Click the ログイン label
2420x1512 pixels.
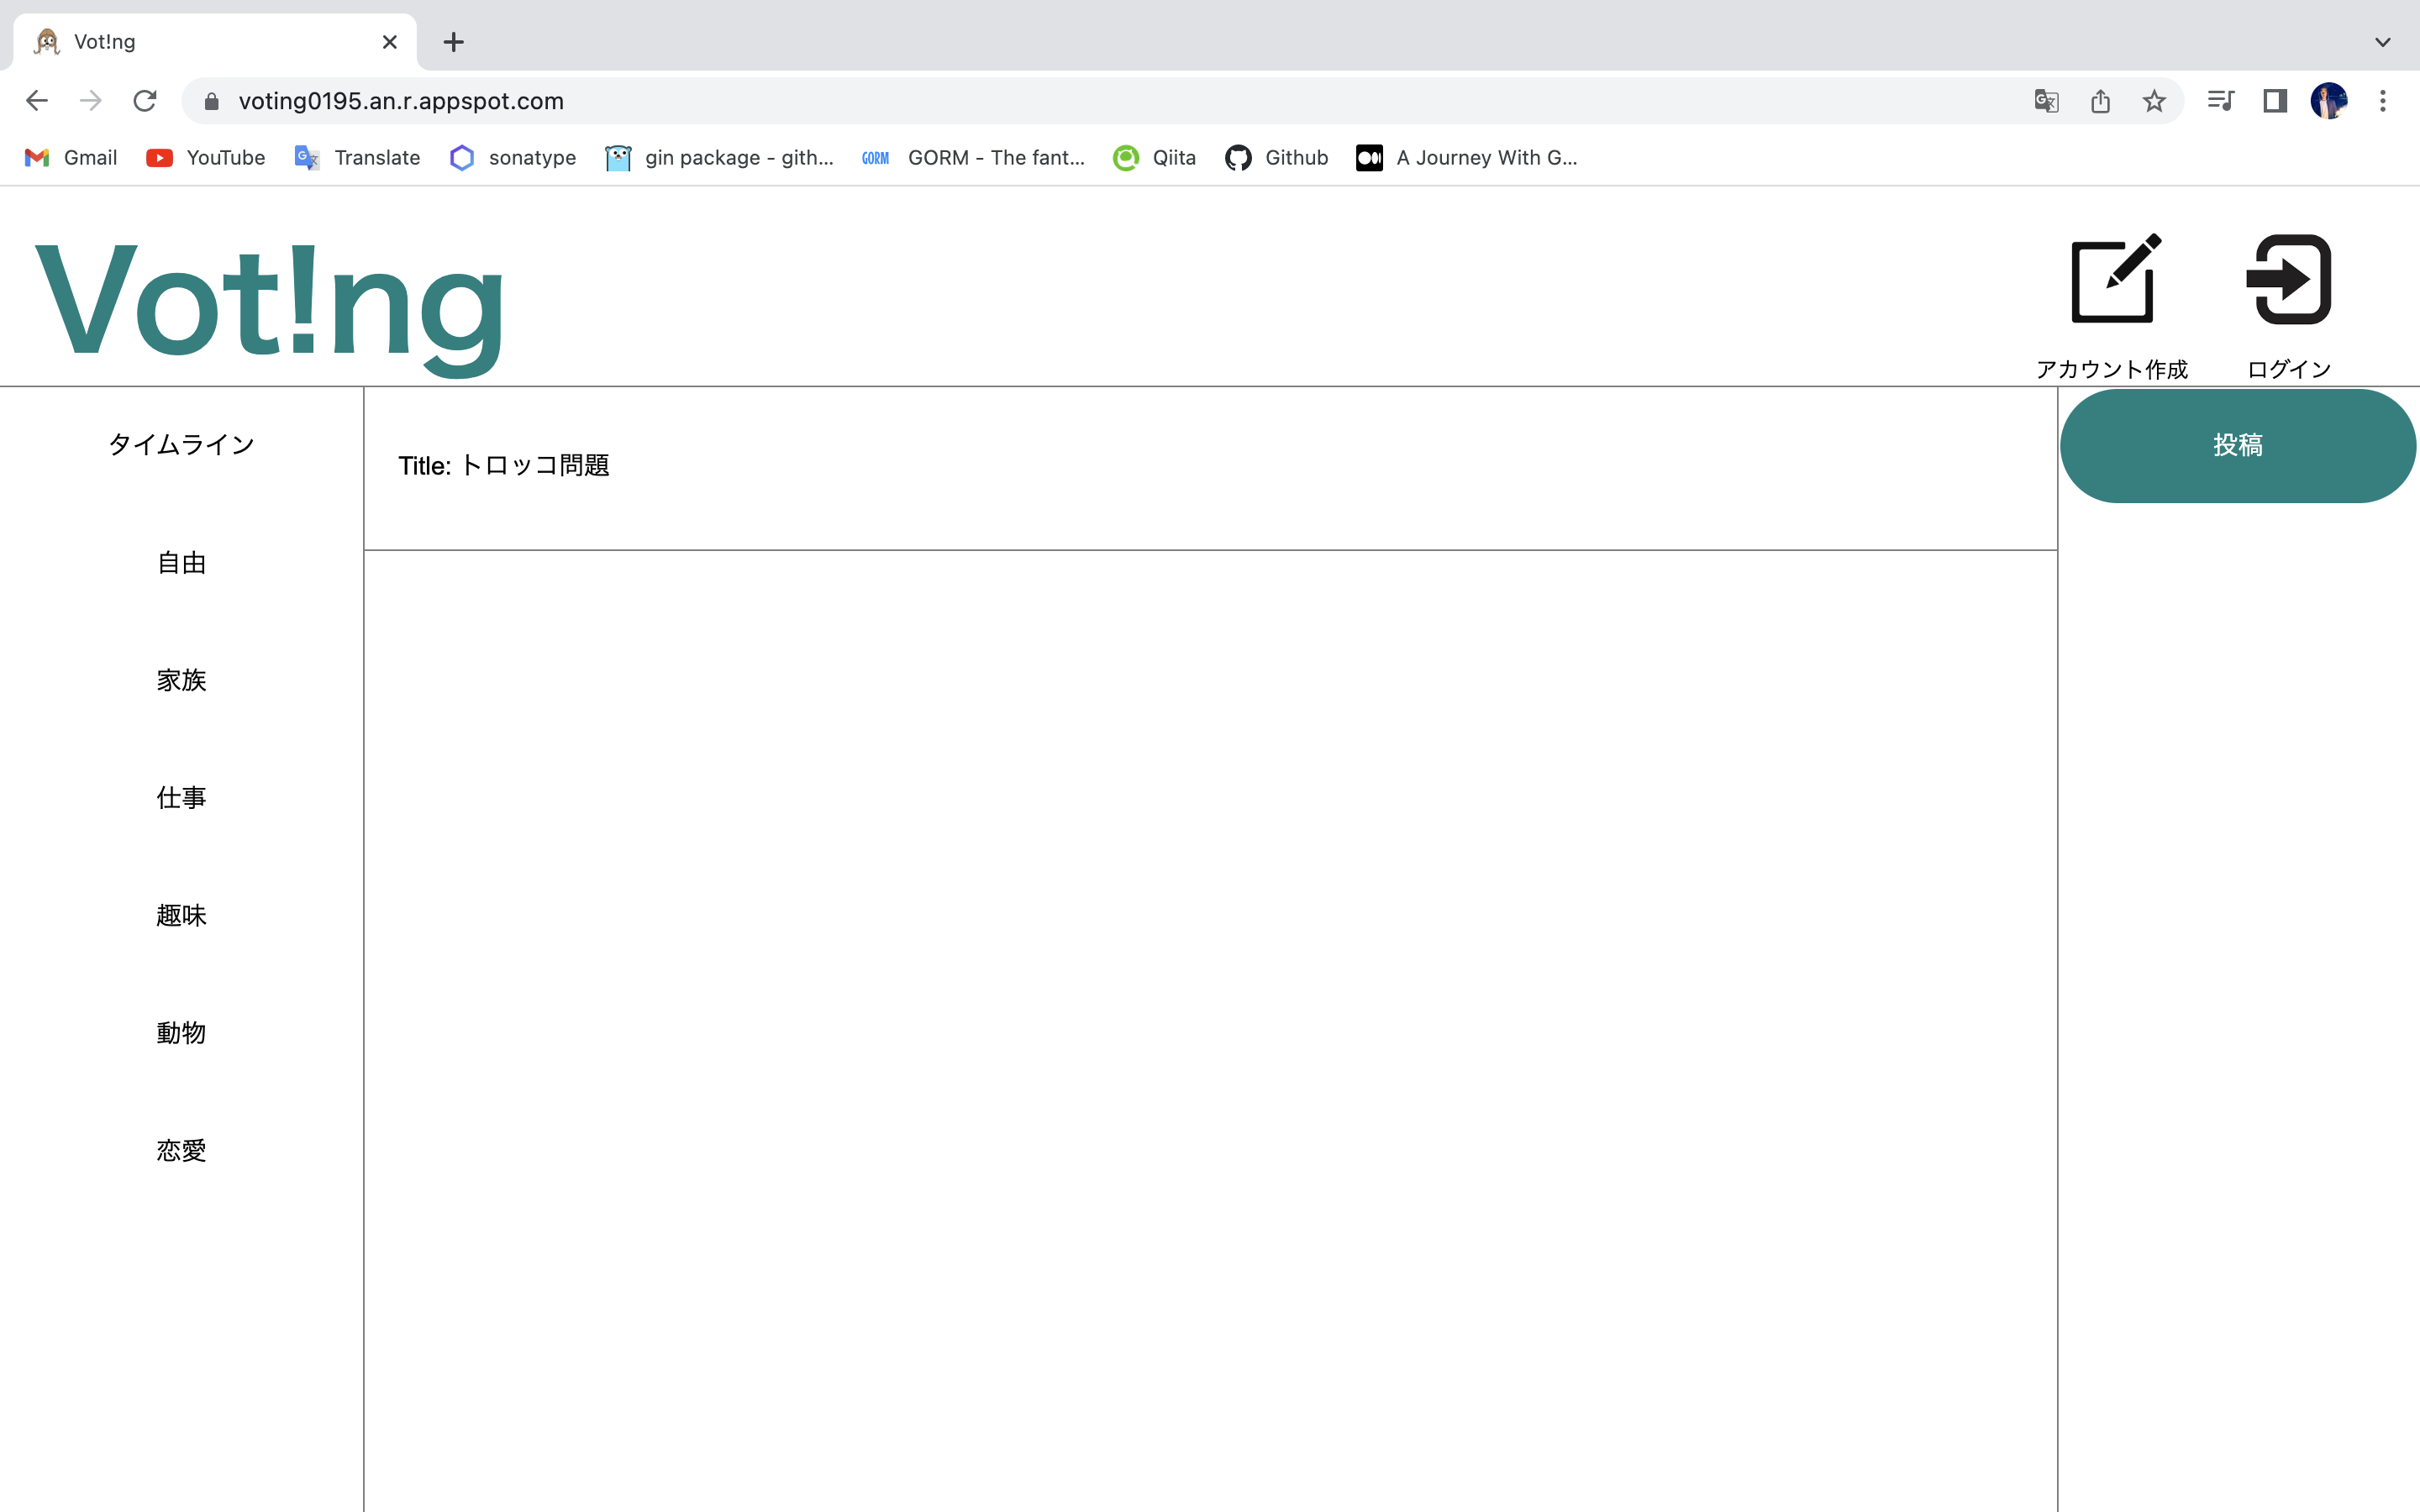[x=2288, y=369]
